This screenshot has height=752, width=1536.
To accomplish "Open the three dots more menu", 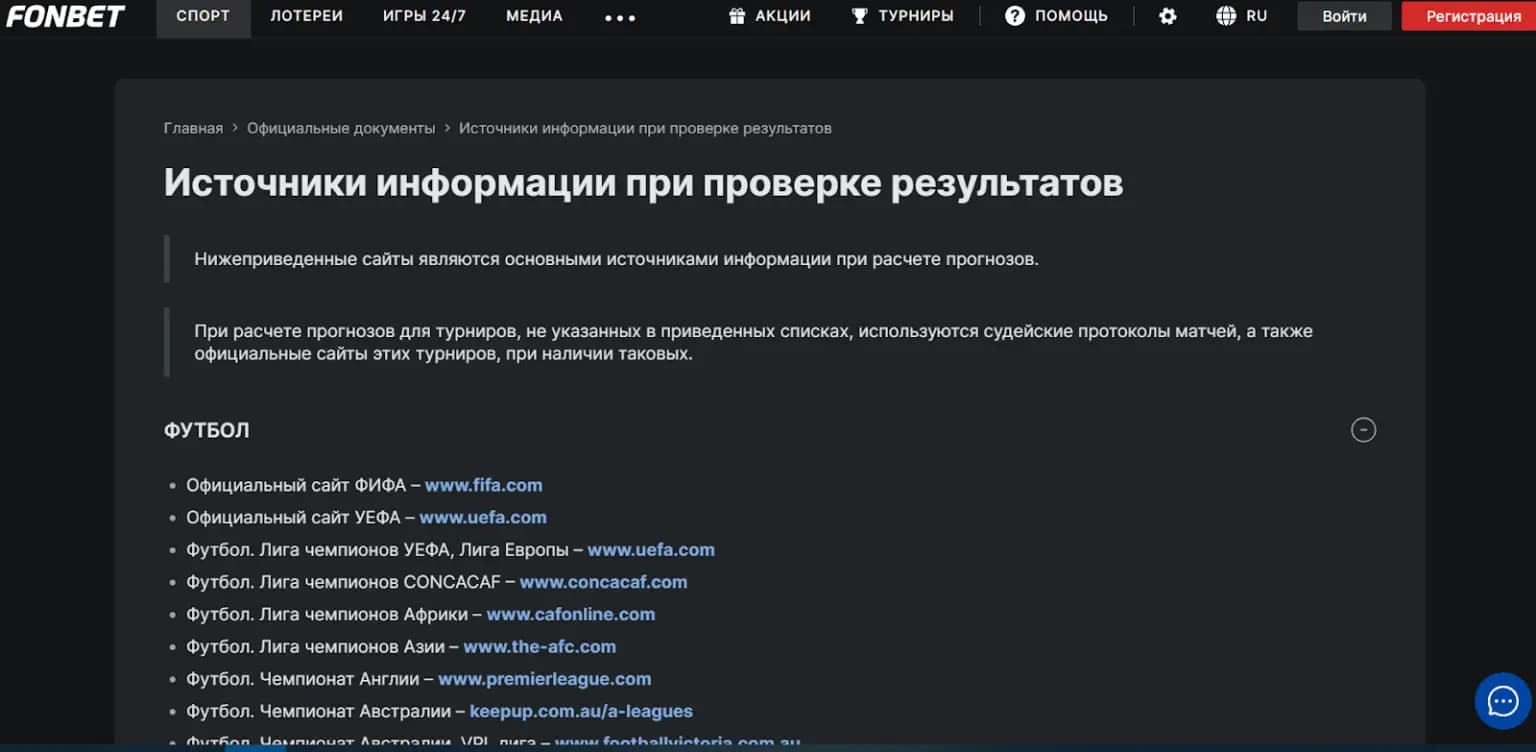I will pos(620,17).
